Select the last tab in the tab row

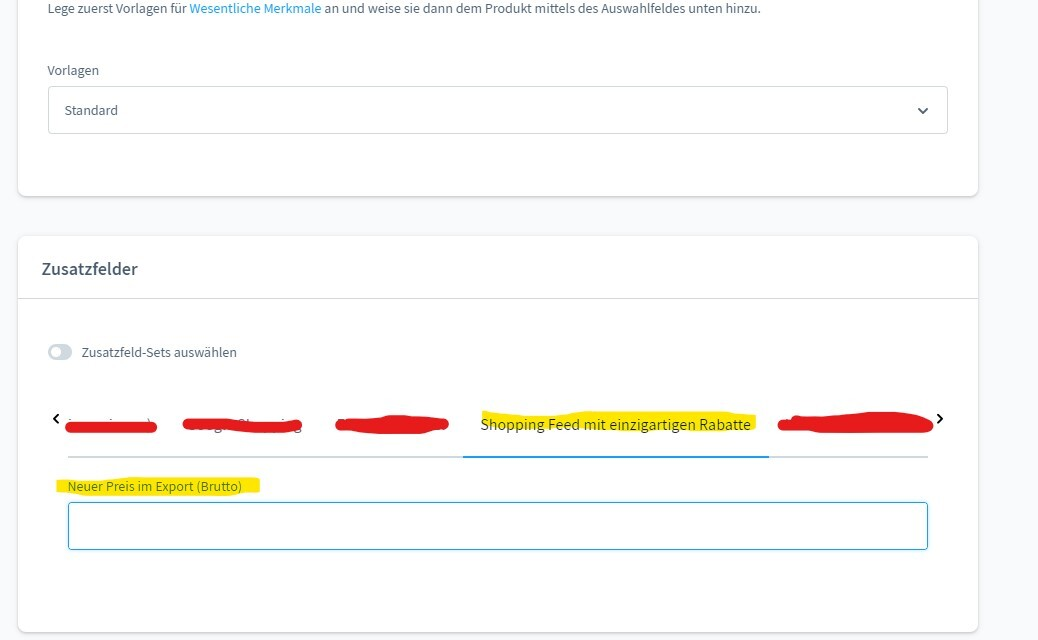pos(855,424)
